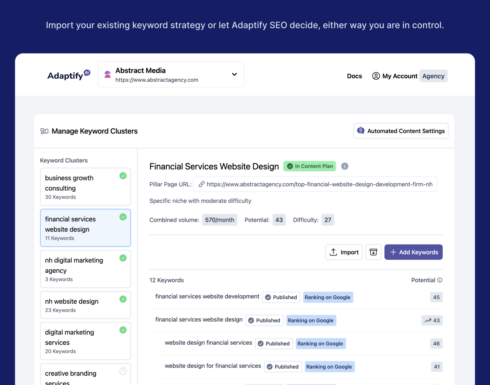Click Published badge for financial services website development
The height and width of the screenshot is (385, 490).
pos(281,297)
